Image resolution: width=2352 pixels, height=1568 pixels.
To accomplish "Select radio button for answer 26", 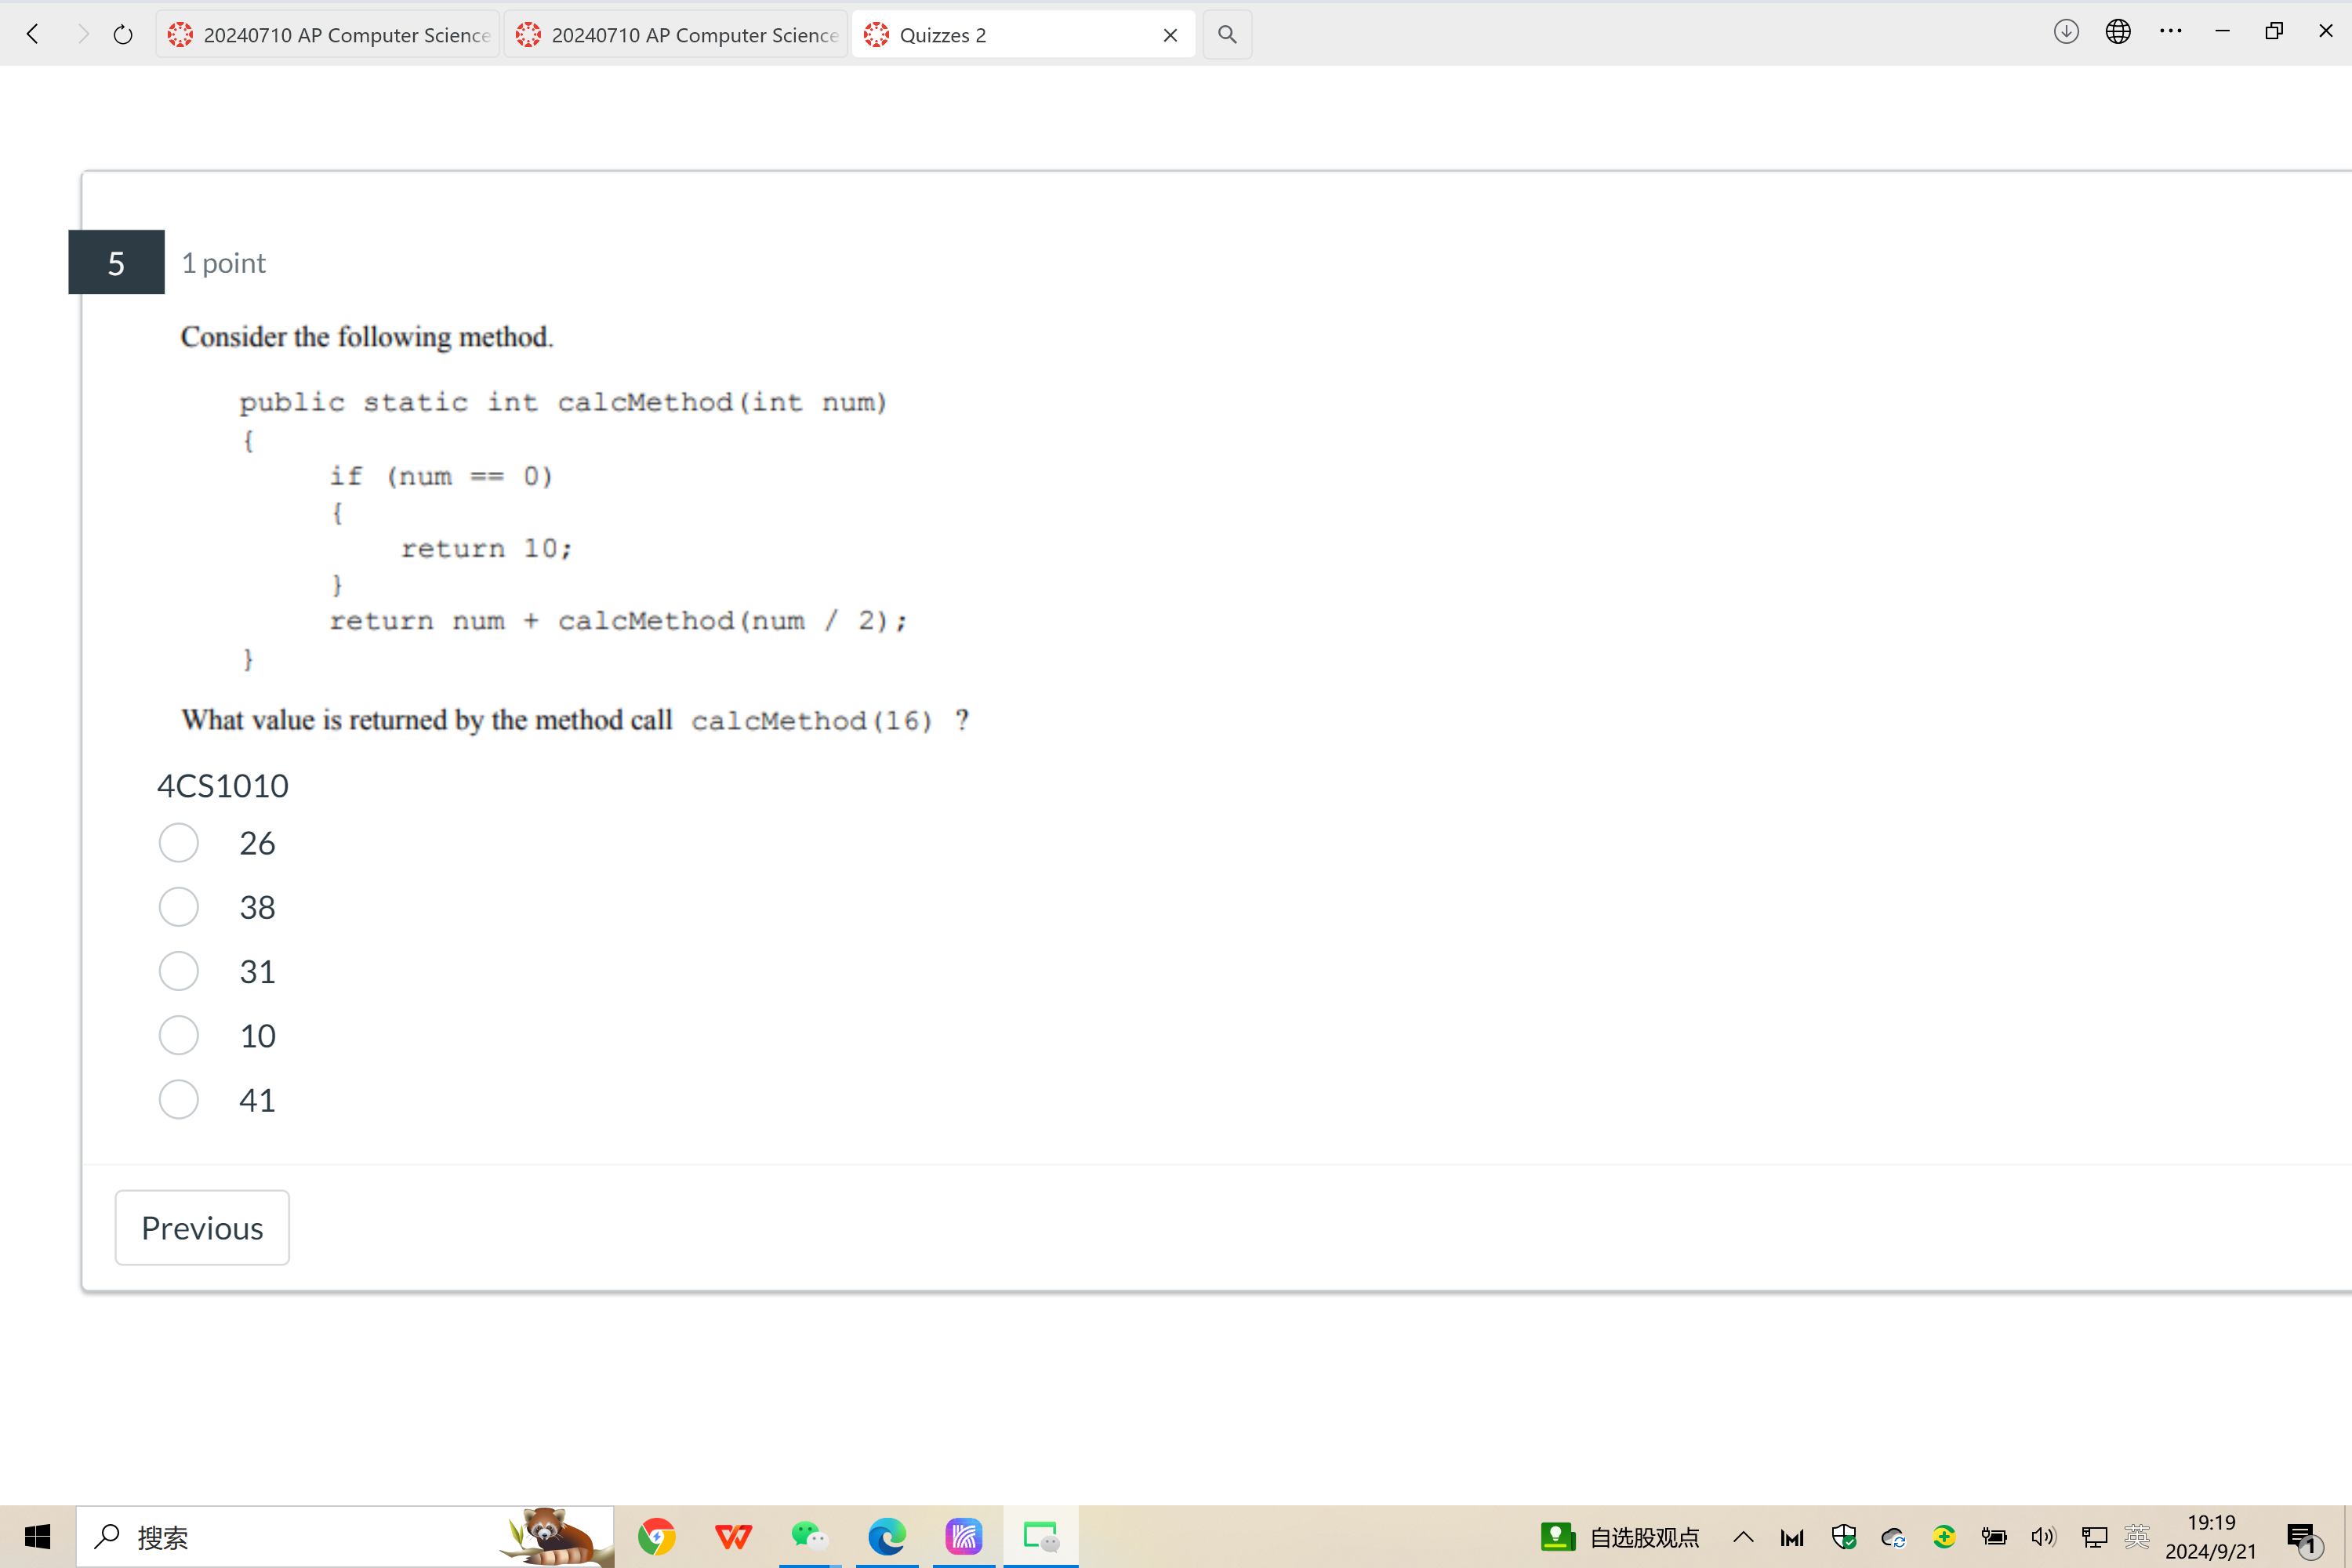I will pyautogui.click(x=179, y=842).
